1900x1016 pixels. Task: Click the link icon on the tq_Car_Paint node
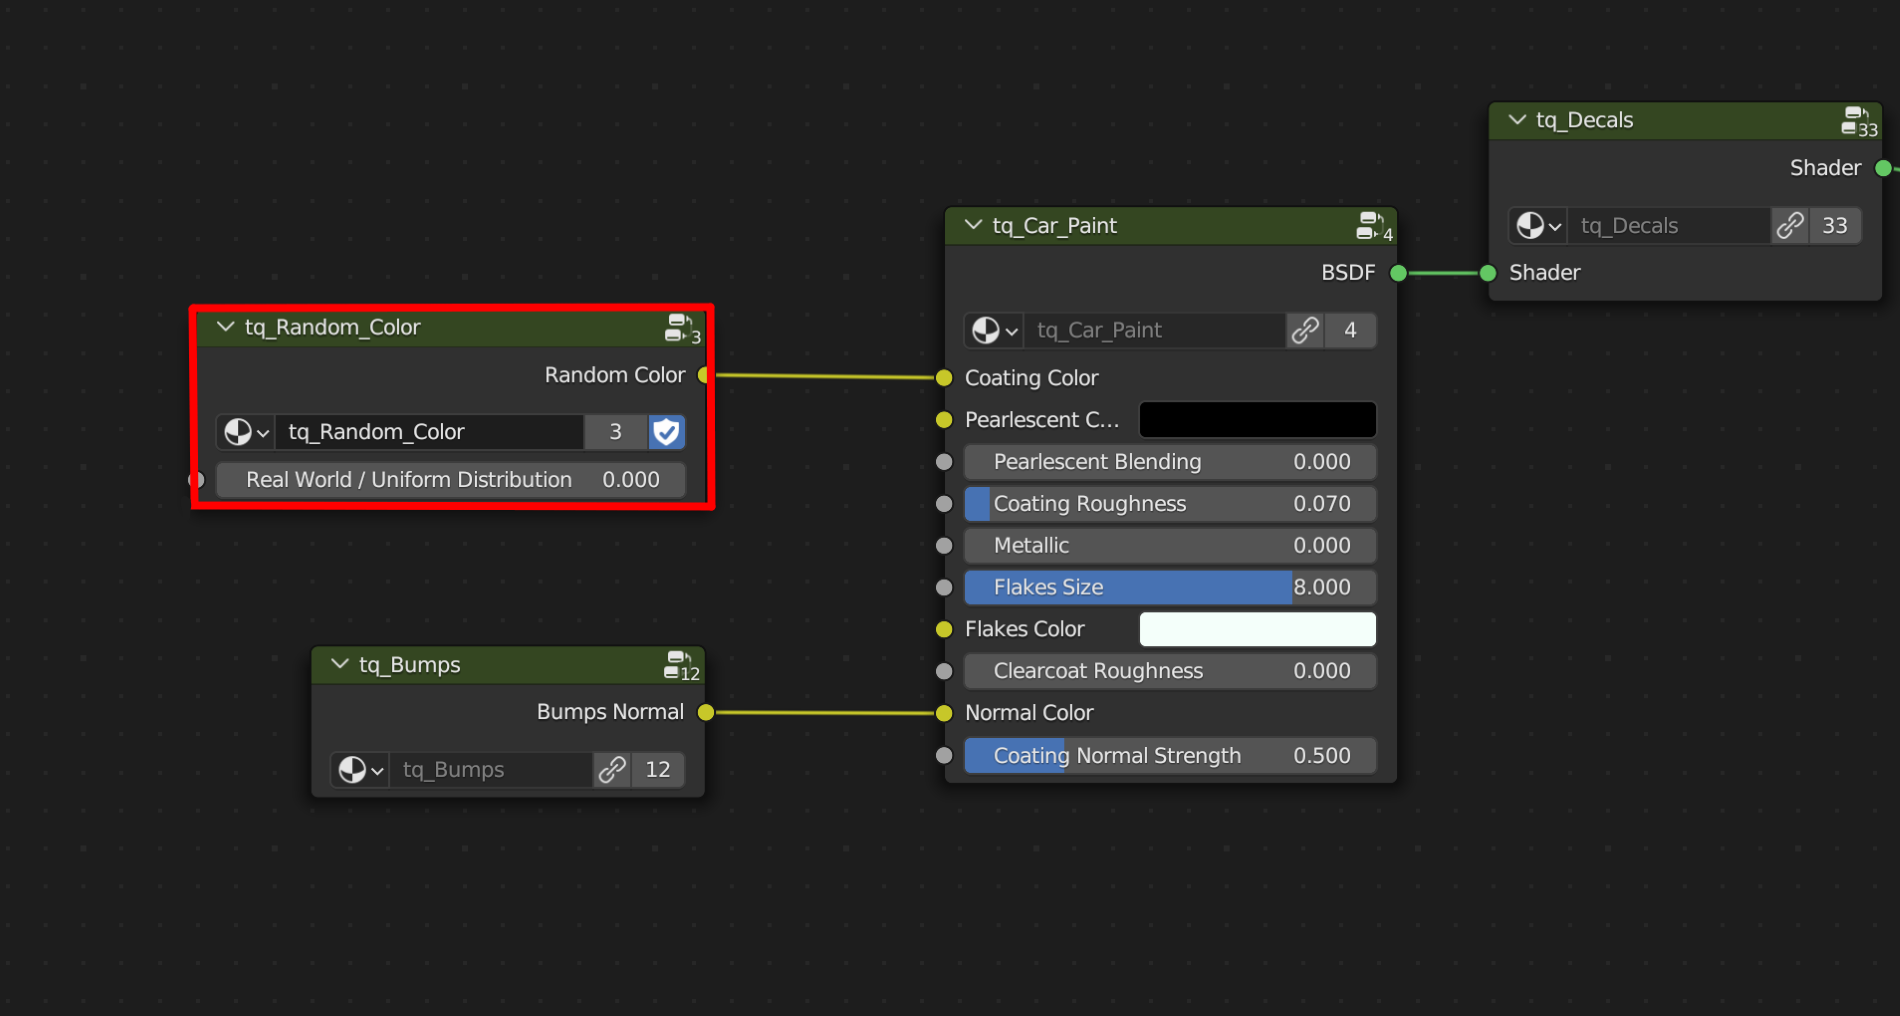pos(1304,330)
